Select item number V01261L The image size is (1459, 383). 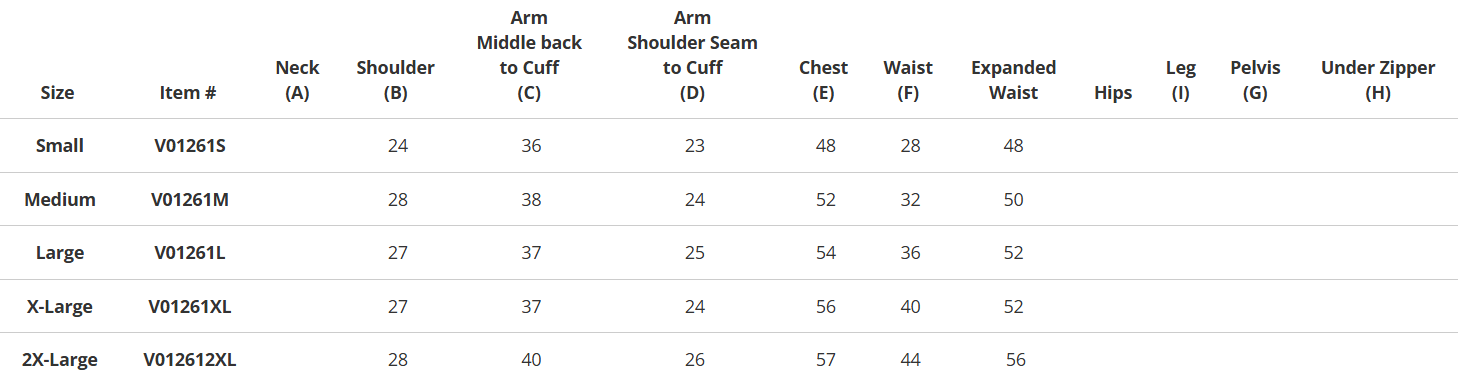[190, 253]
